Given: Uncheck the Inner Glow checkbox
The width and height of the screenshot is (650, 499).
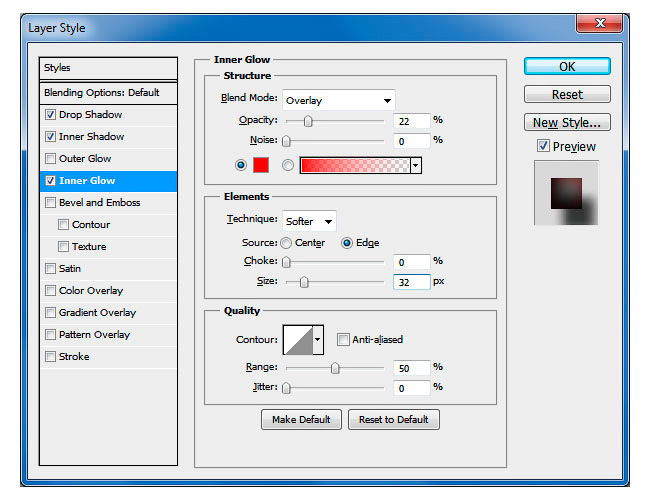Looking at the screenshot, I should click(51, 181).
